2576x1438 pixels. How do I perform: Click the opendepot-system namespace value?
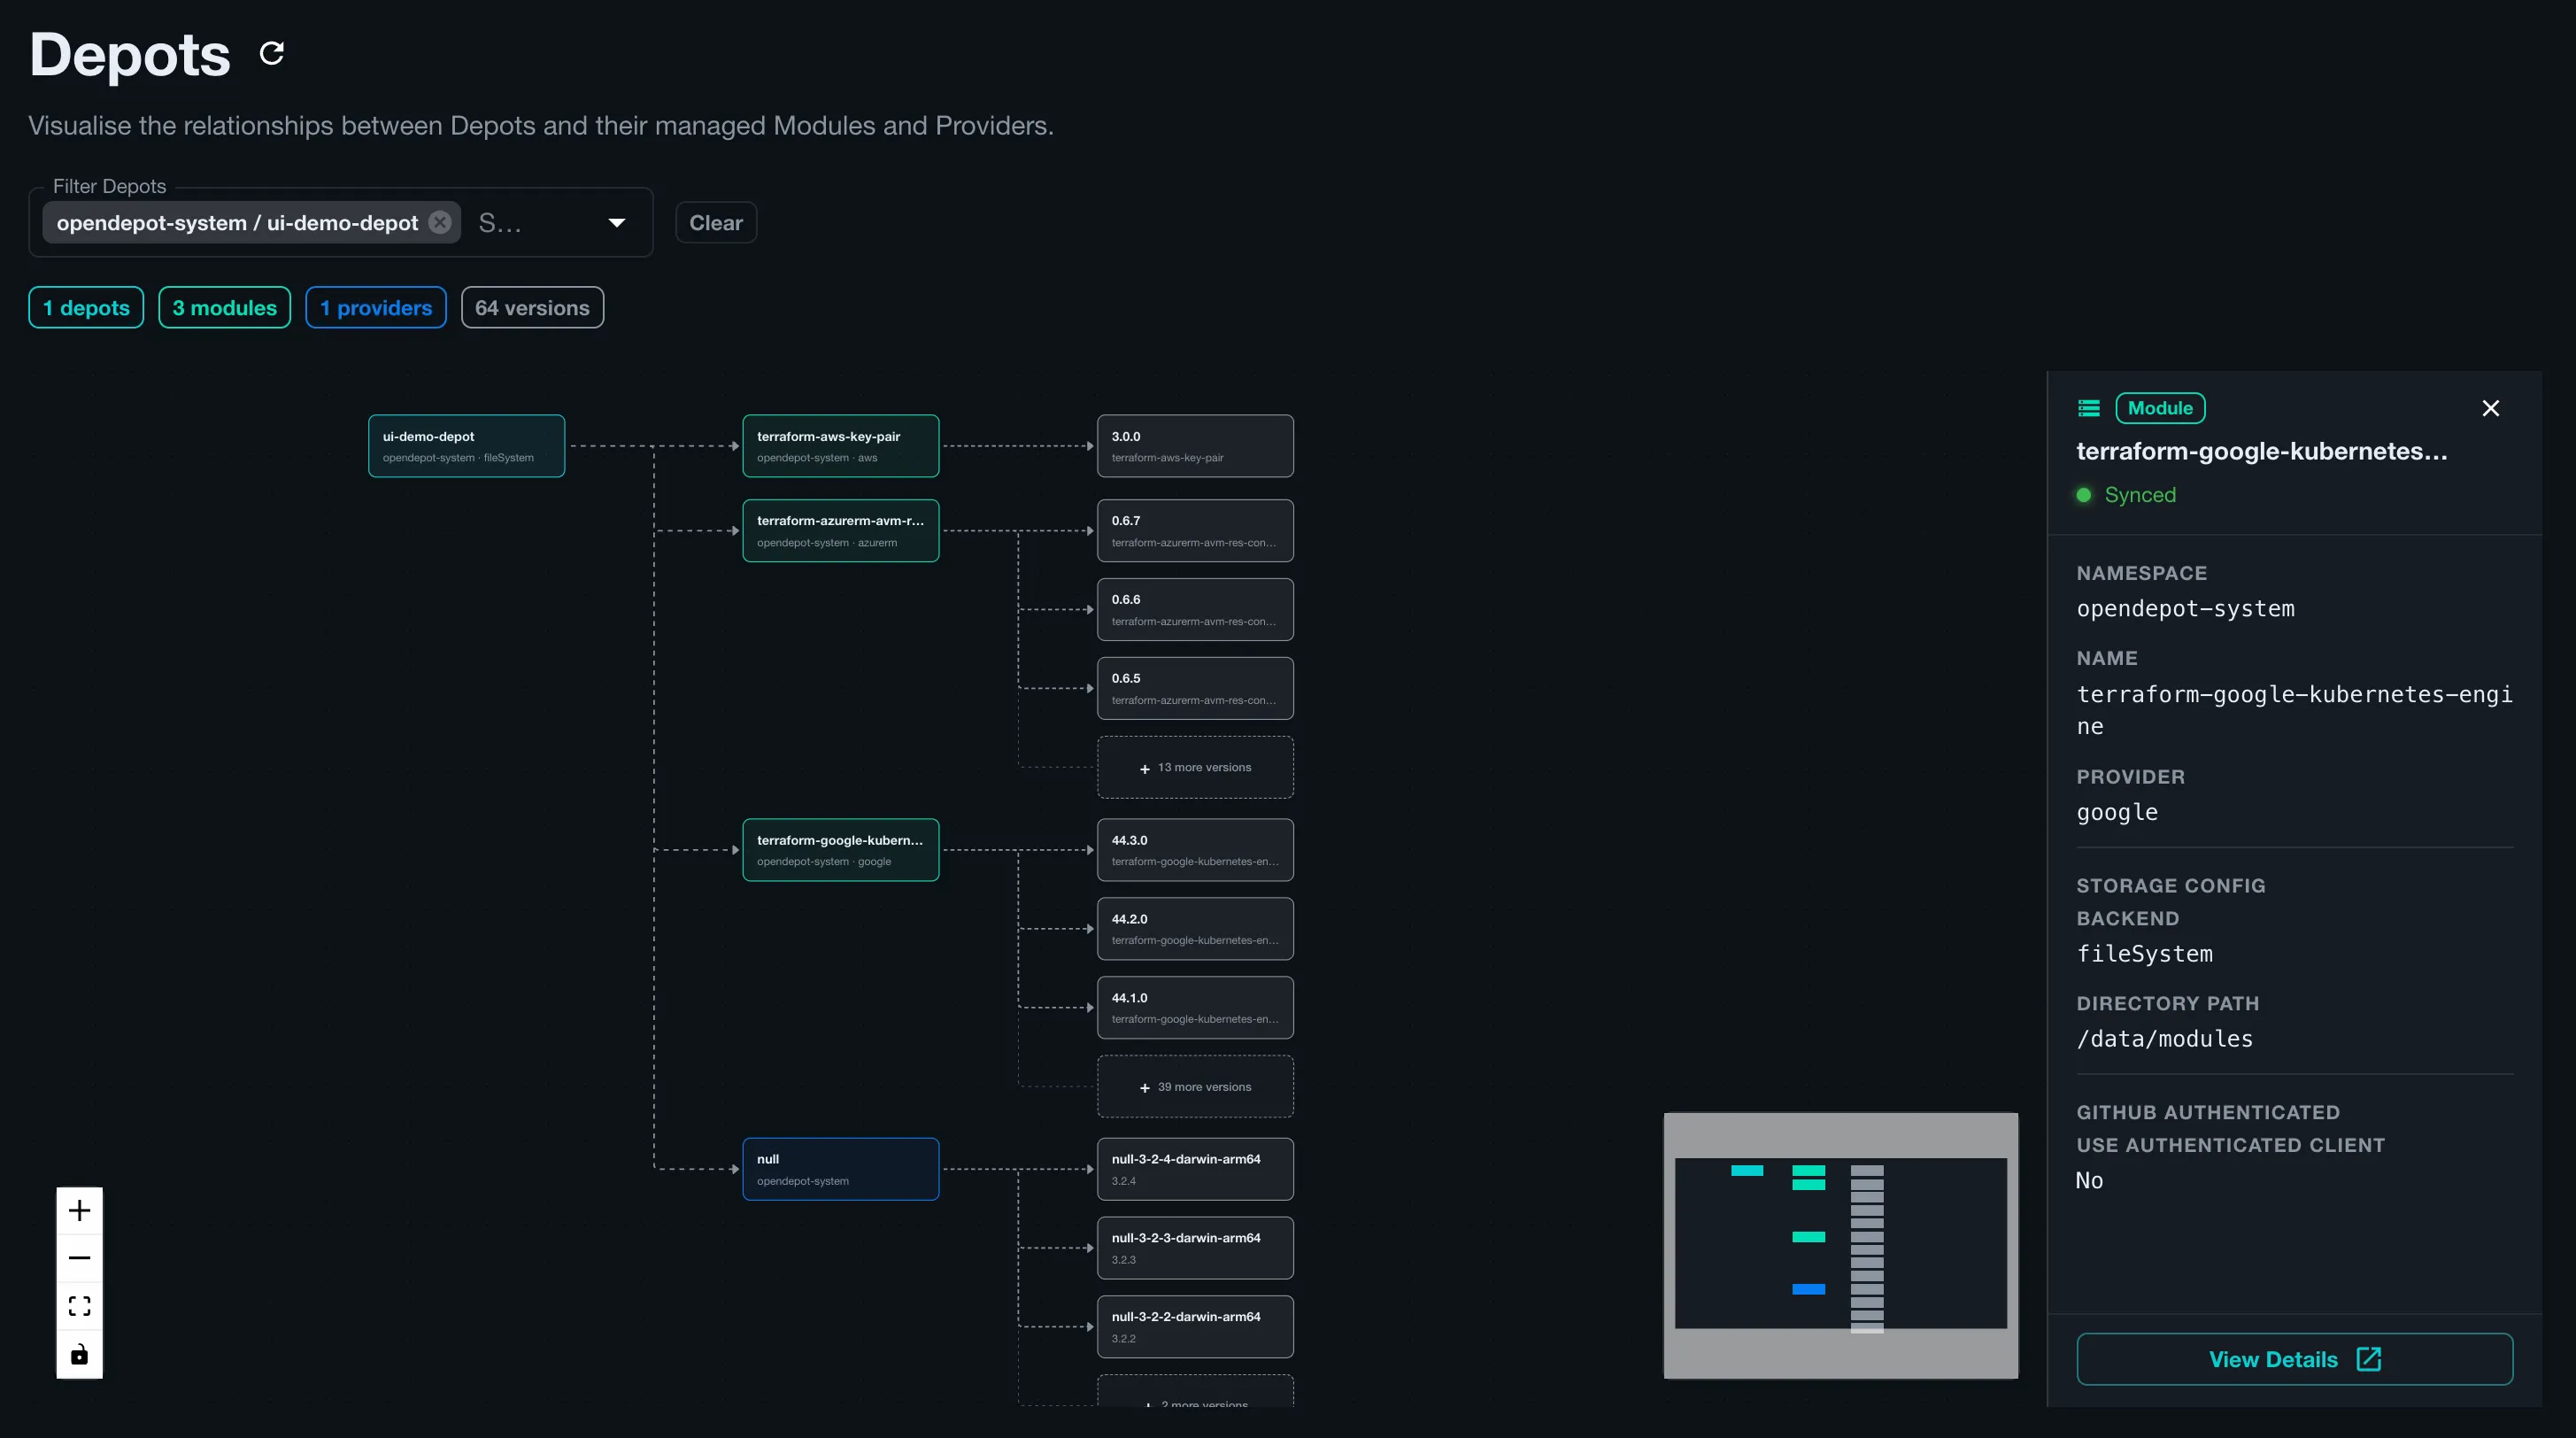point(2186,609)
